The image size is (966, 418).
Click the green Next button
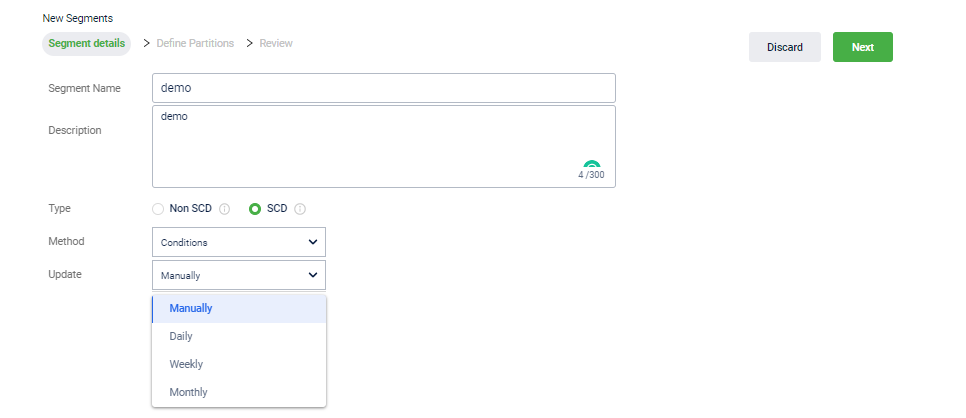pos(862,47)
